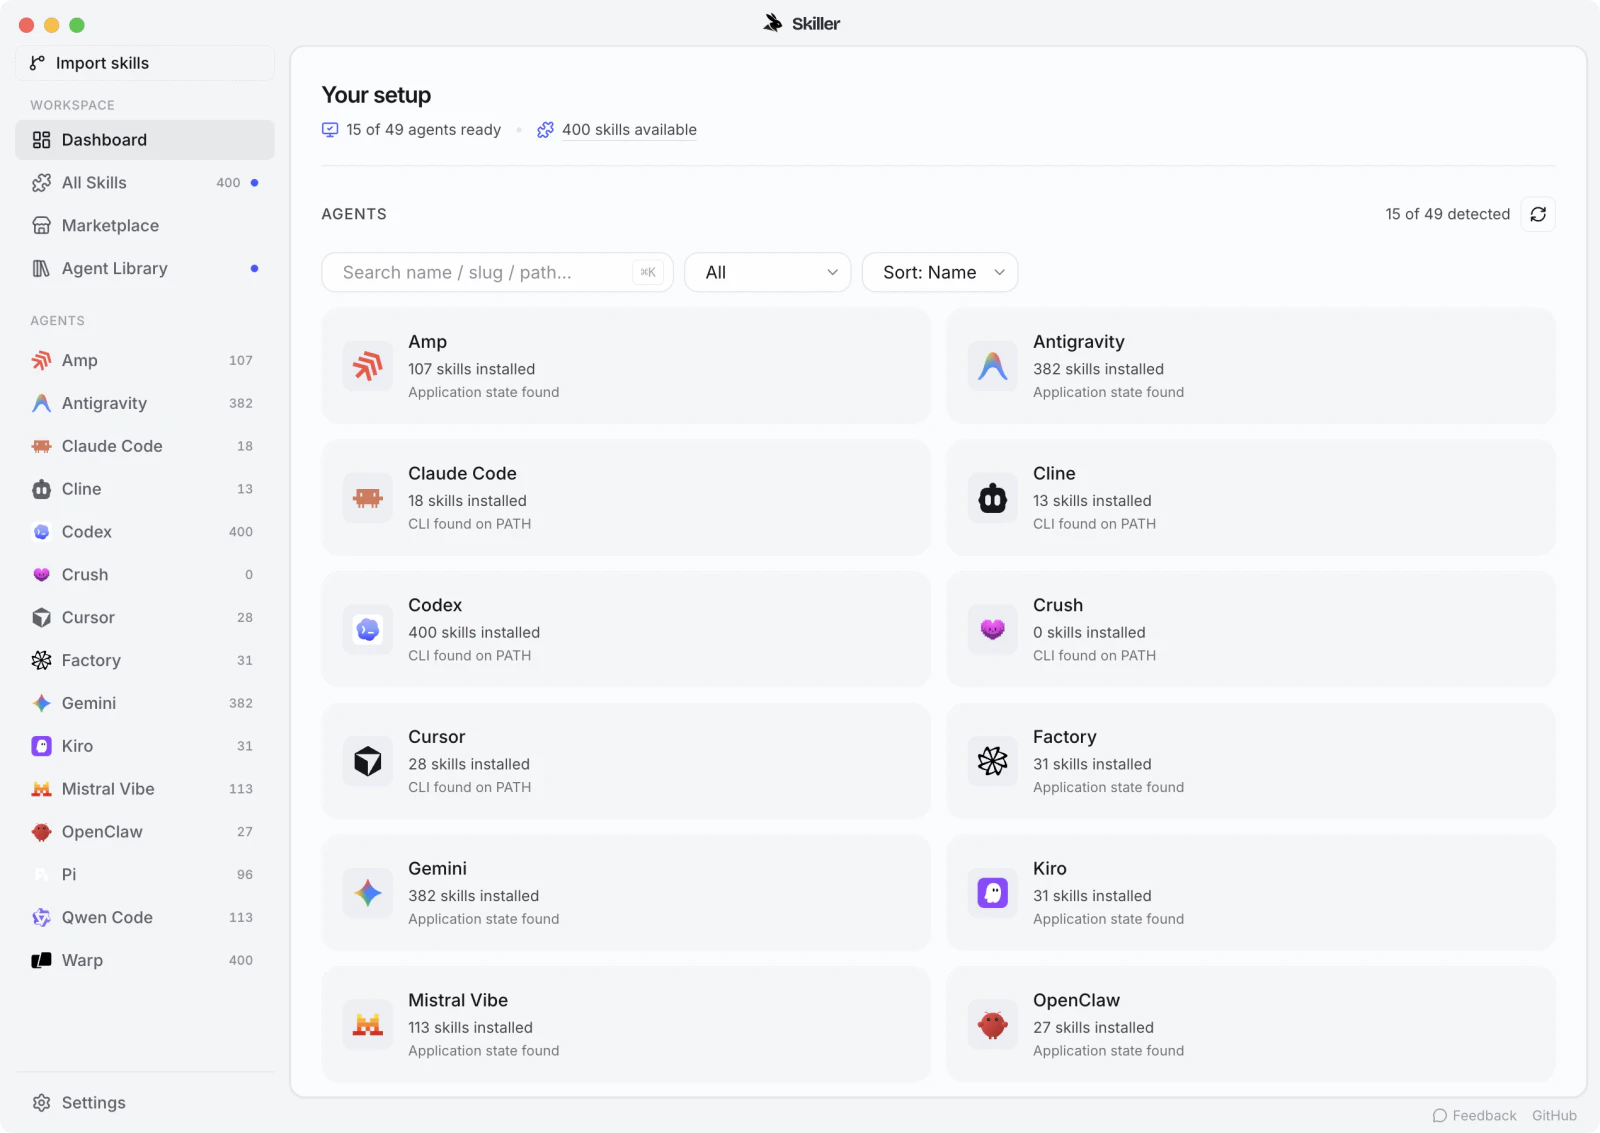The height and width of the screenshot is (1133, 1600).
Task: Click the Cline card robot icon
Action: [x=993, y=498]
